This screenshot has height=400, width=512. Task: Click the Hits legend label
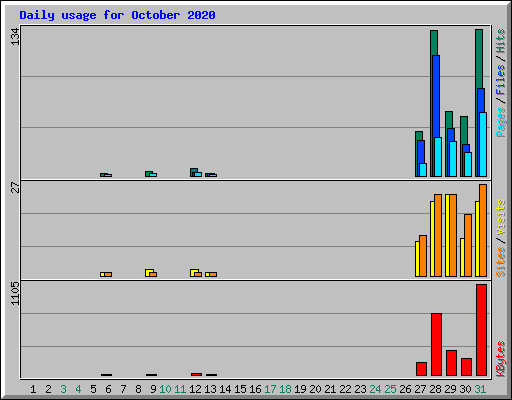(501, 41)
